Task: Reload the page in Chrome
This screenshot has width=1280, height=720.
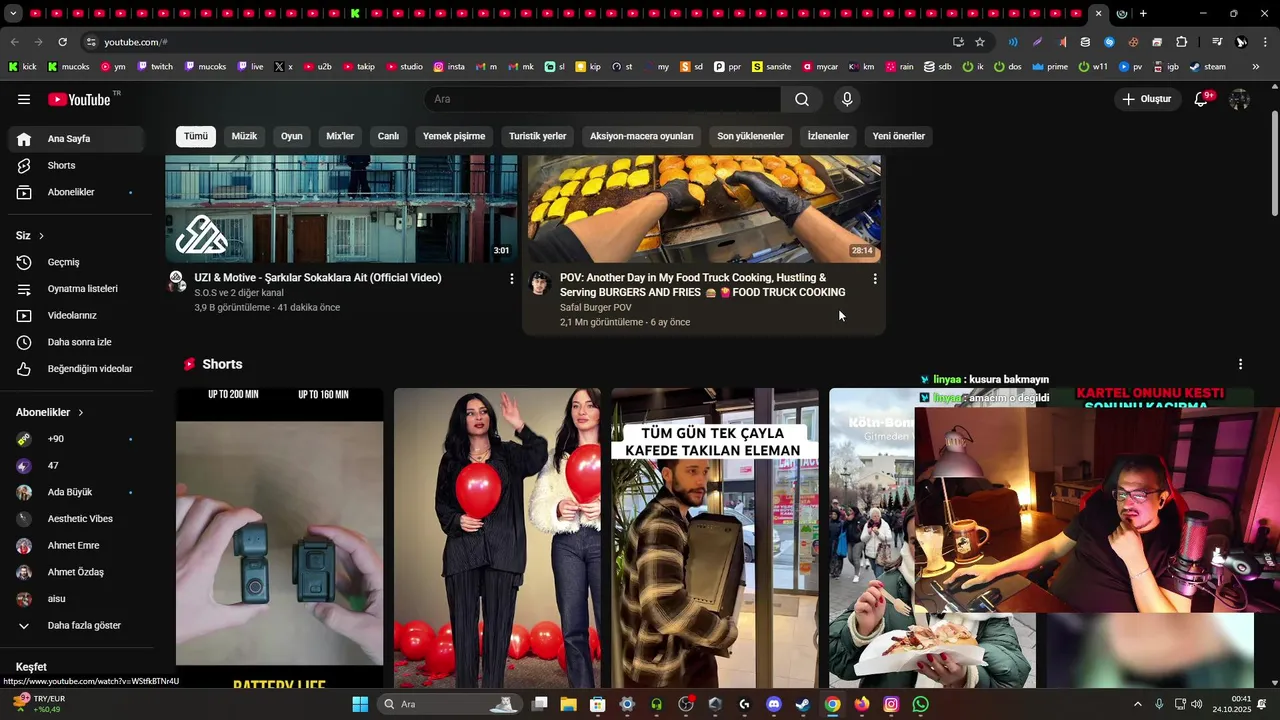Action: (x=62, y=42)
